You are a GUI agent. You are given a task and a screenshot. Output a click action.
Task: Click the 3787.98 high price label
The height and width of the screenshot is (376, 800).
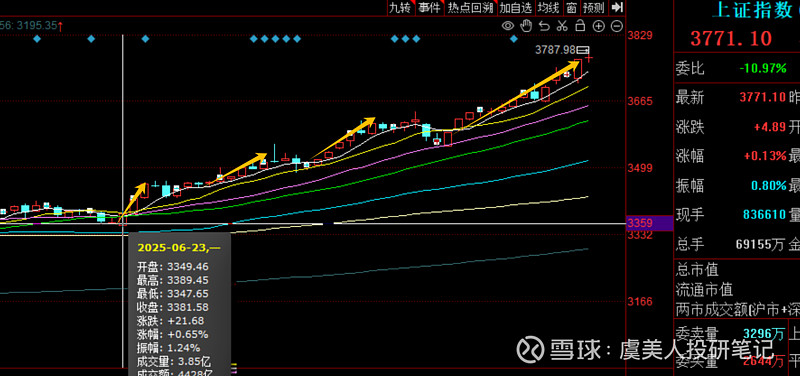pos(556,50)
